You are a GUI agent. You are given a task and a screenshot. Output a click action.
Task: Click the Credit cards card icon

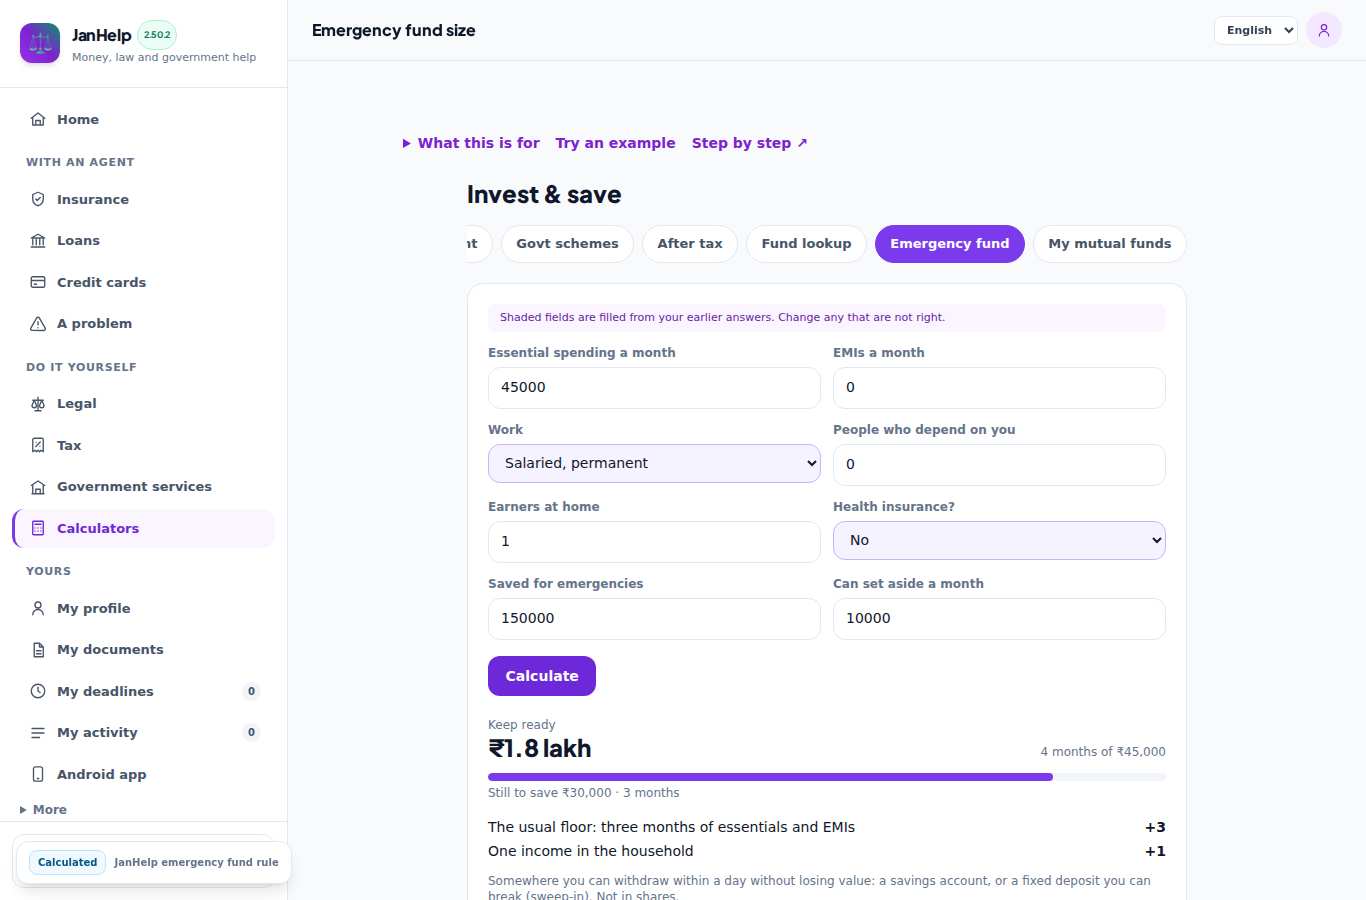coord(38,282)
